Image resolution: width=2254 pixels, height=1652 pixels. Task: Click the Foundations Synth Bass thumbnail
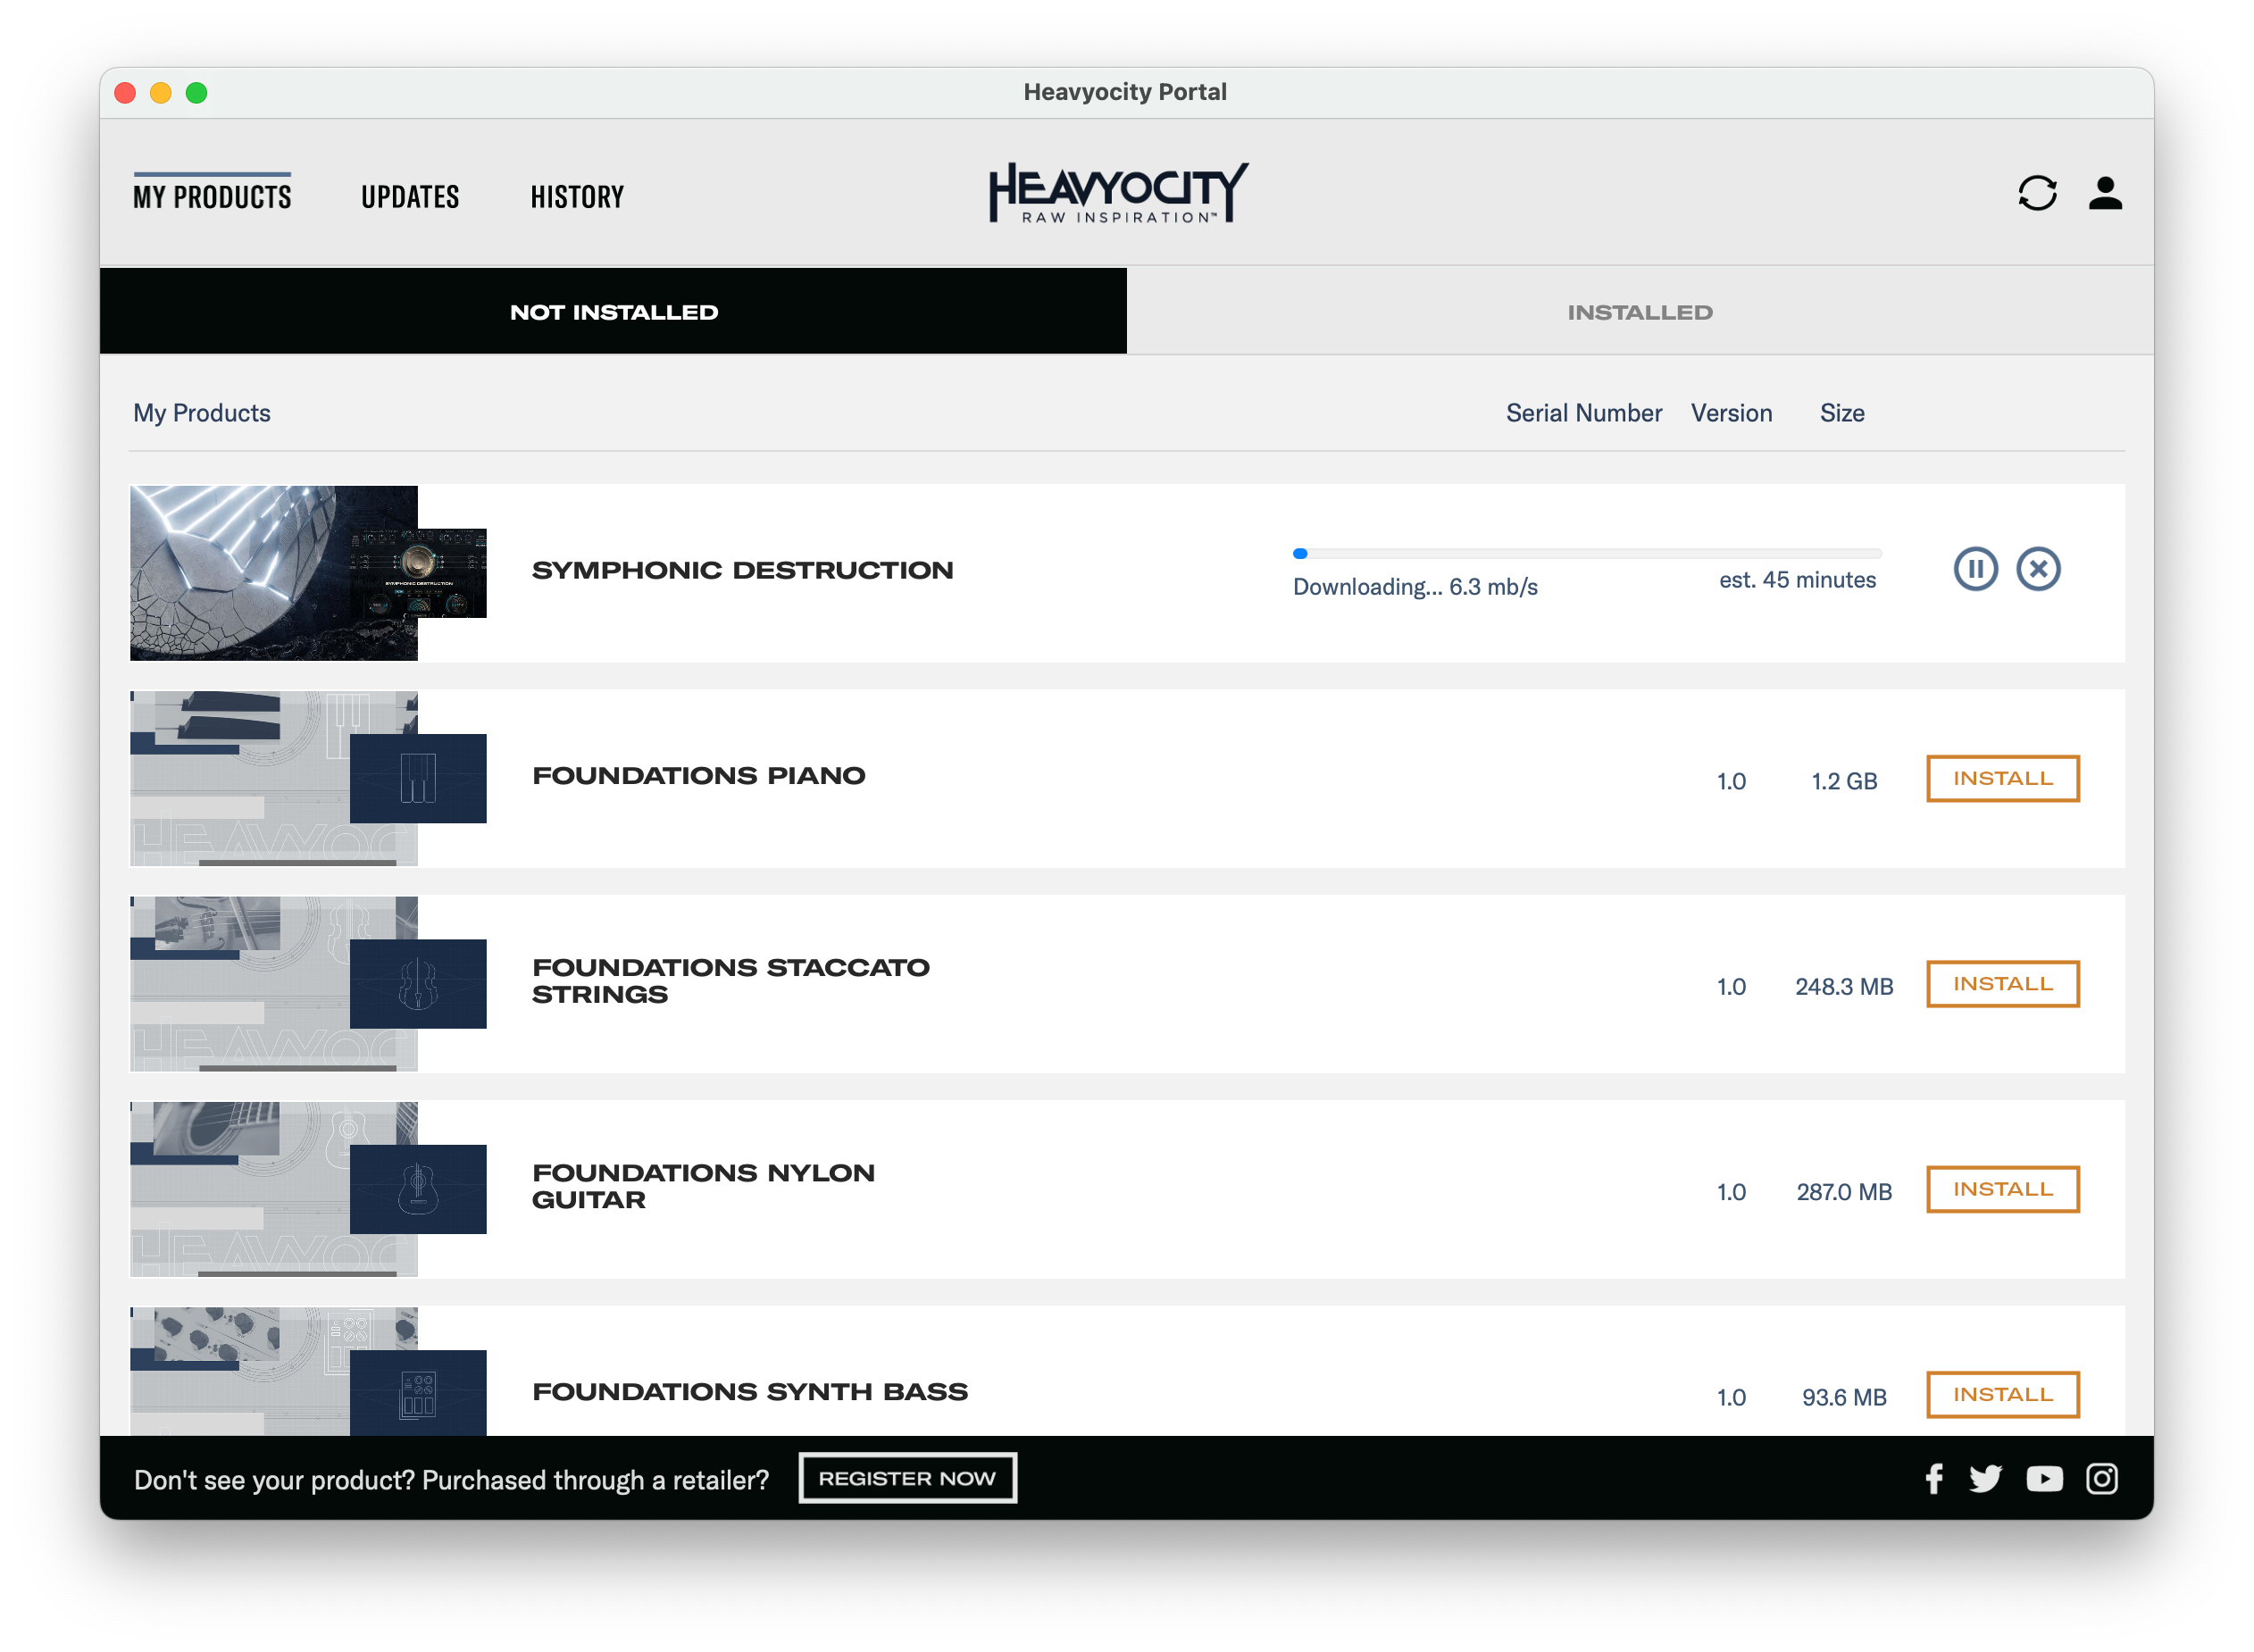[x=308, y=1371]
